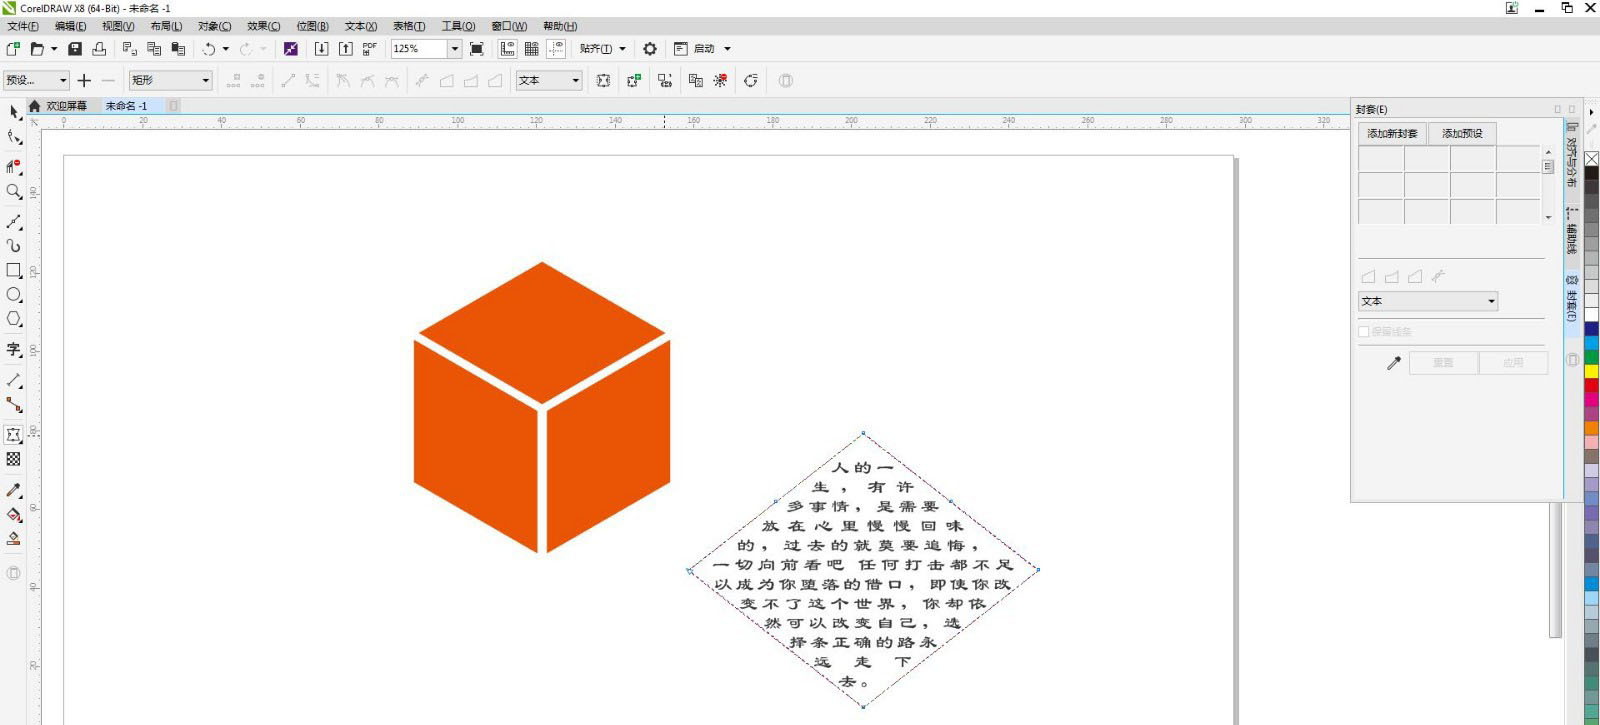The height and width of the screenshot is (725, 1600).
Task: Select the Envelope tool in toolbox
Action: point(14,435)
